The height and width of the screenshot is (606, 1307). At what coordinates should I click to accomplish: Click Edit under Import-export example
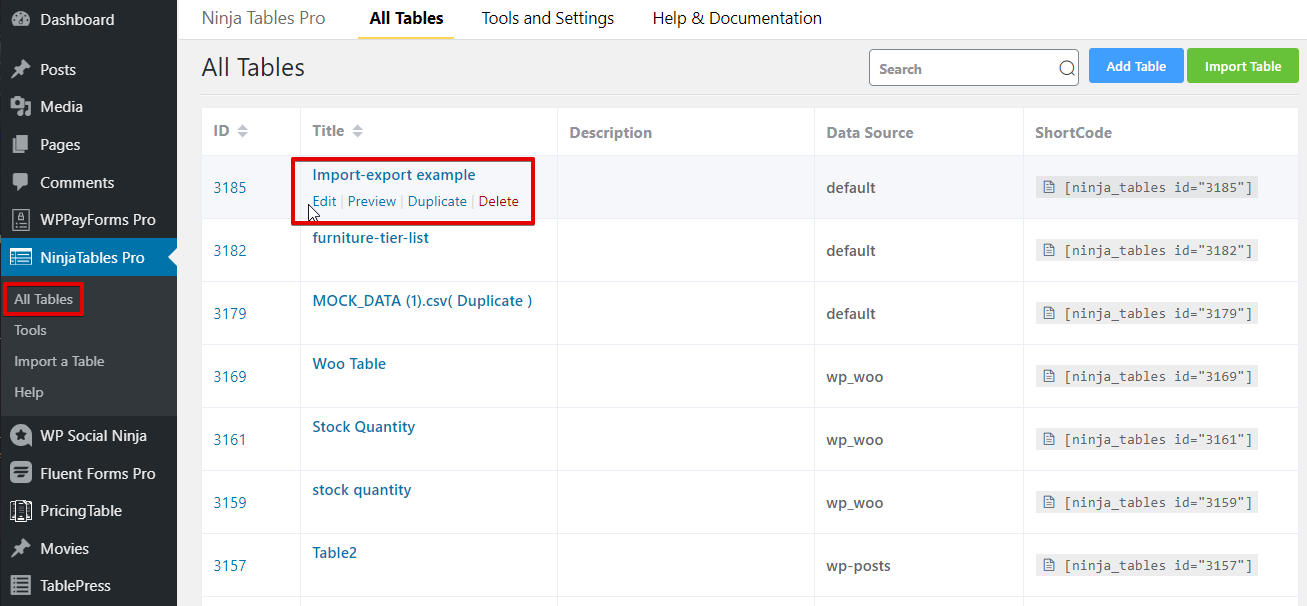(324, 201)
